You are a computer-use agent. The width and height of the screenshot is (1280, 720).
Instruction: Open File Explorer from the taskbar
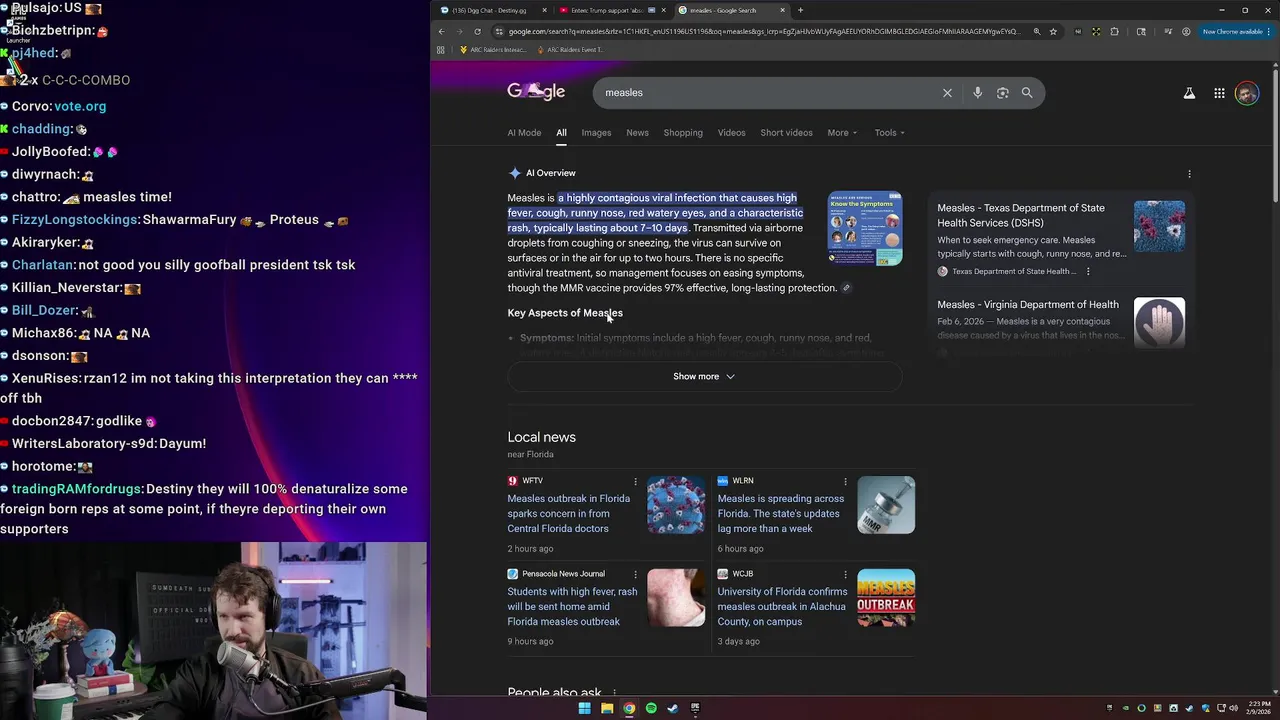coord(607,708)
